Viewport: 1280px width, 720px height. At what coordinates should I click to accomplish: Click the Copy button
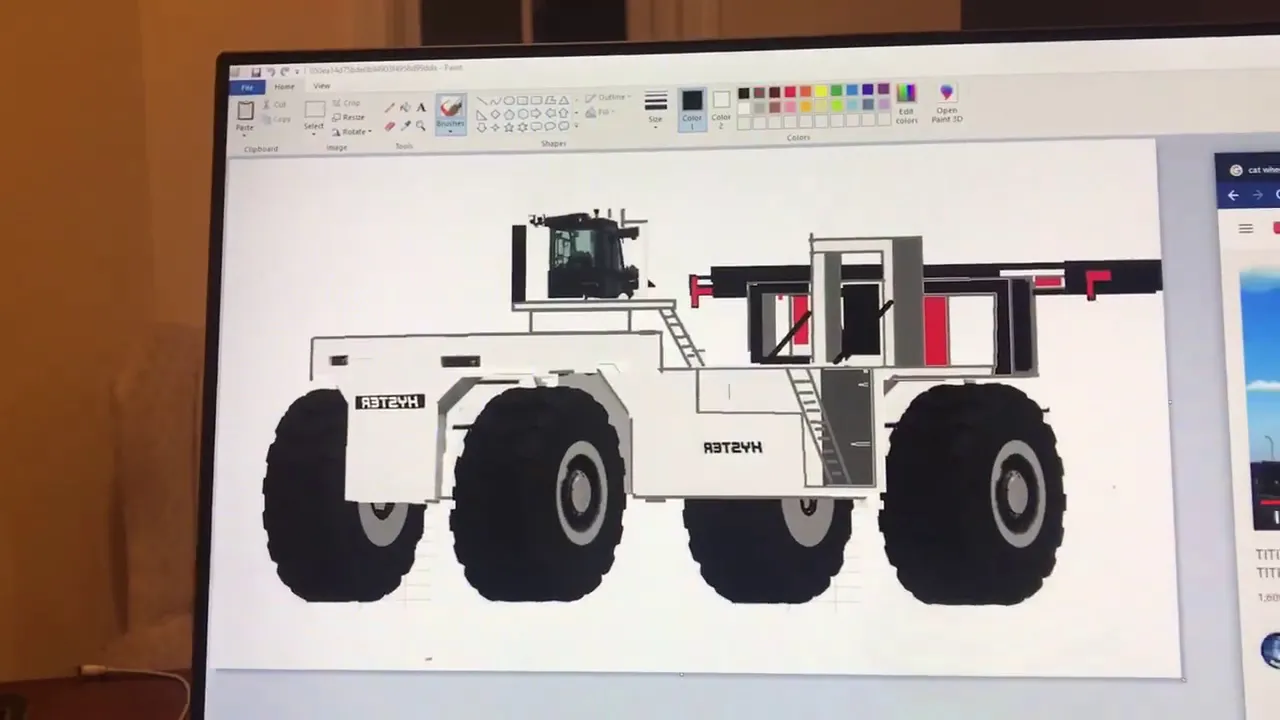[x=275, y=119]
